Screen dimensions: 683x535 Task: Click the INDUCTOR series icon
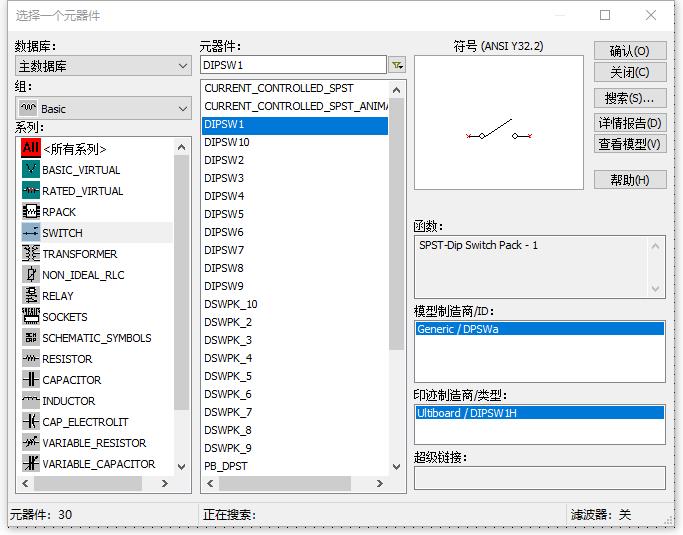coord(30,400)
